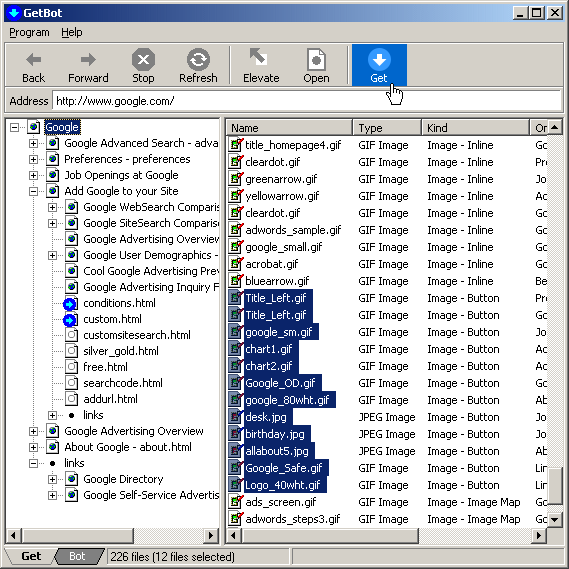Expand Google User Demographics node
The image size is (569, 569).
pos(52,255)
